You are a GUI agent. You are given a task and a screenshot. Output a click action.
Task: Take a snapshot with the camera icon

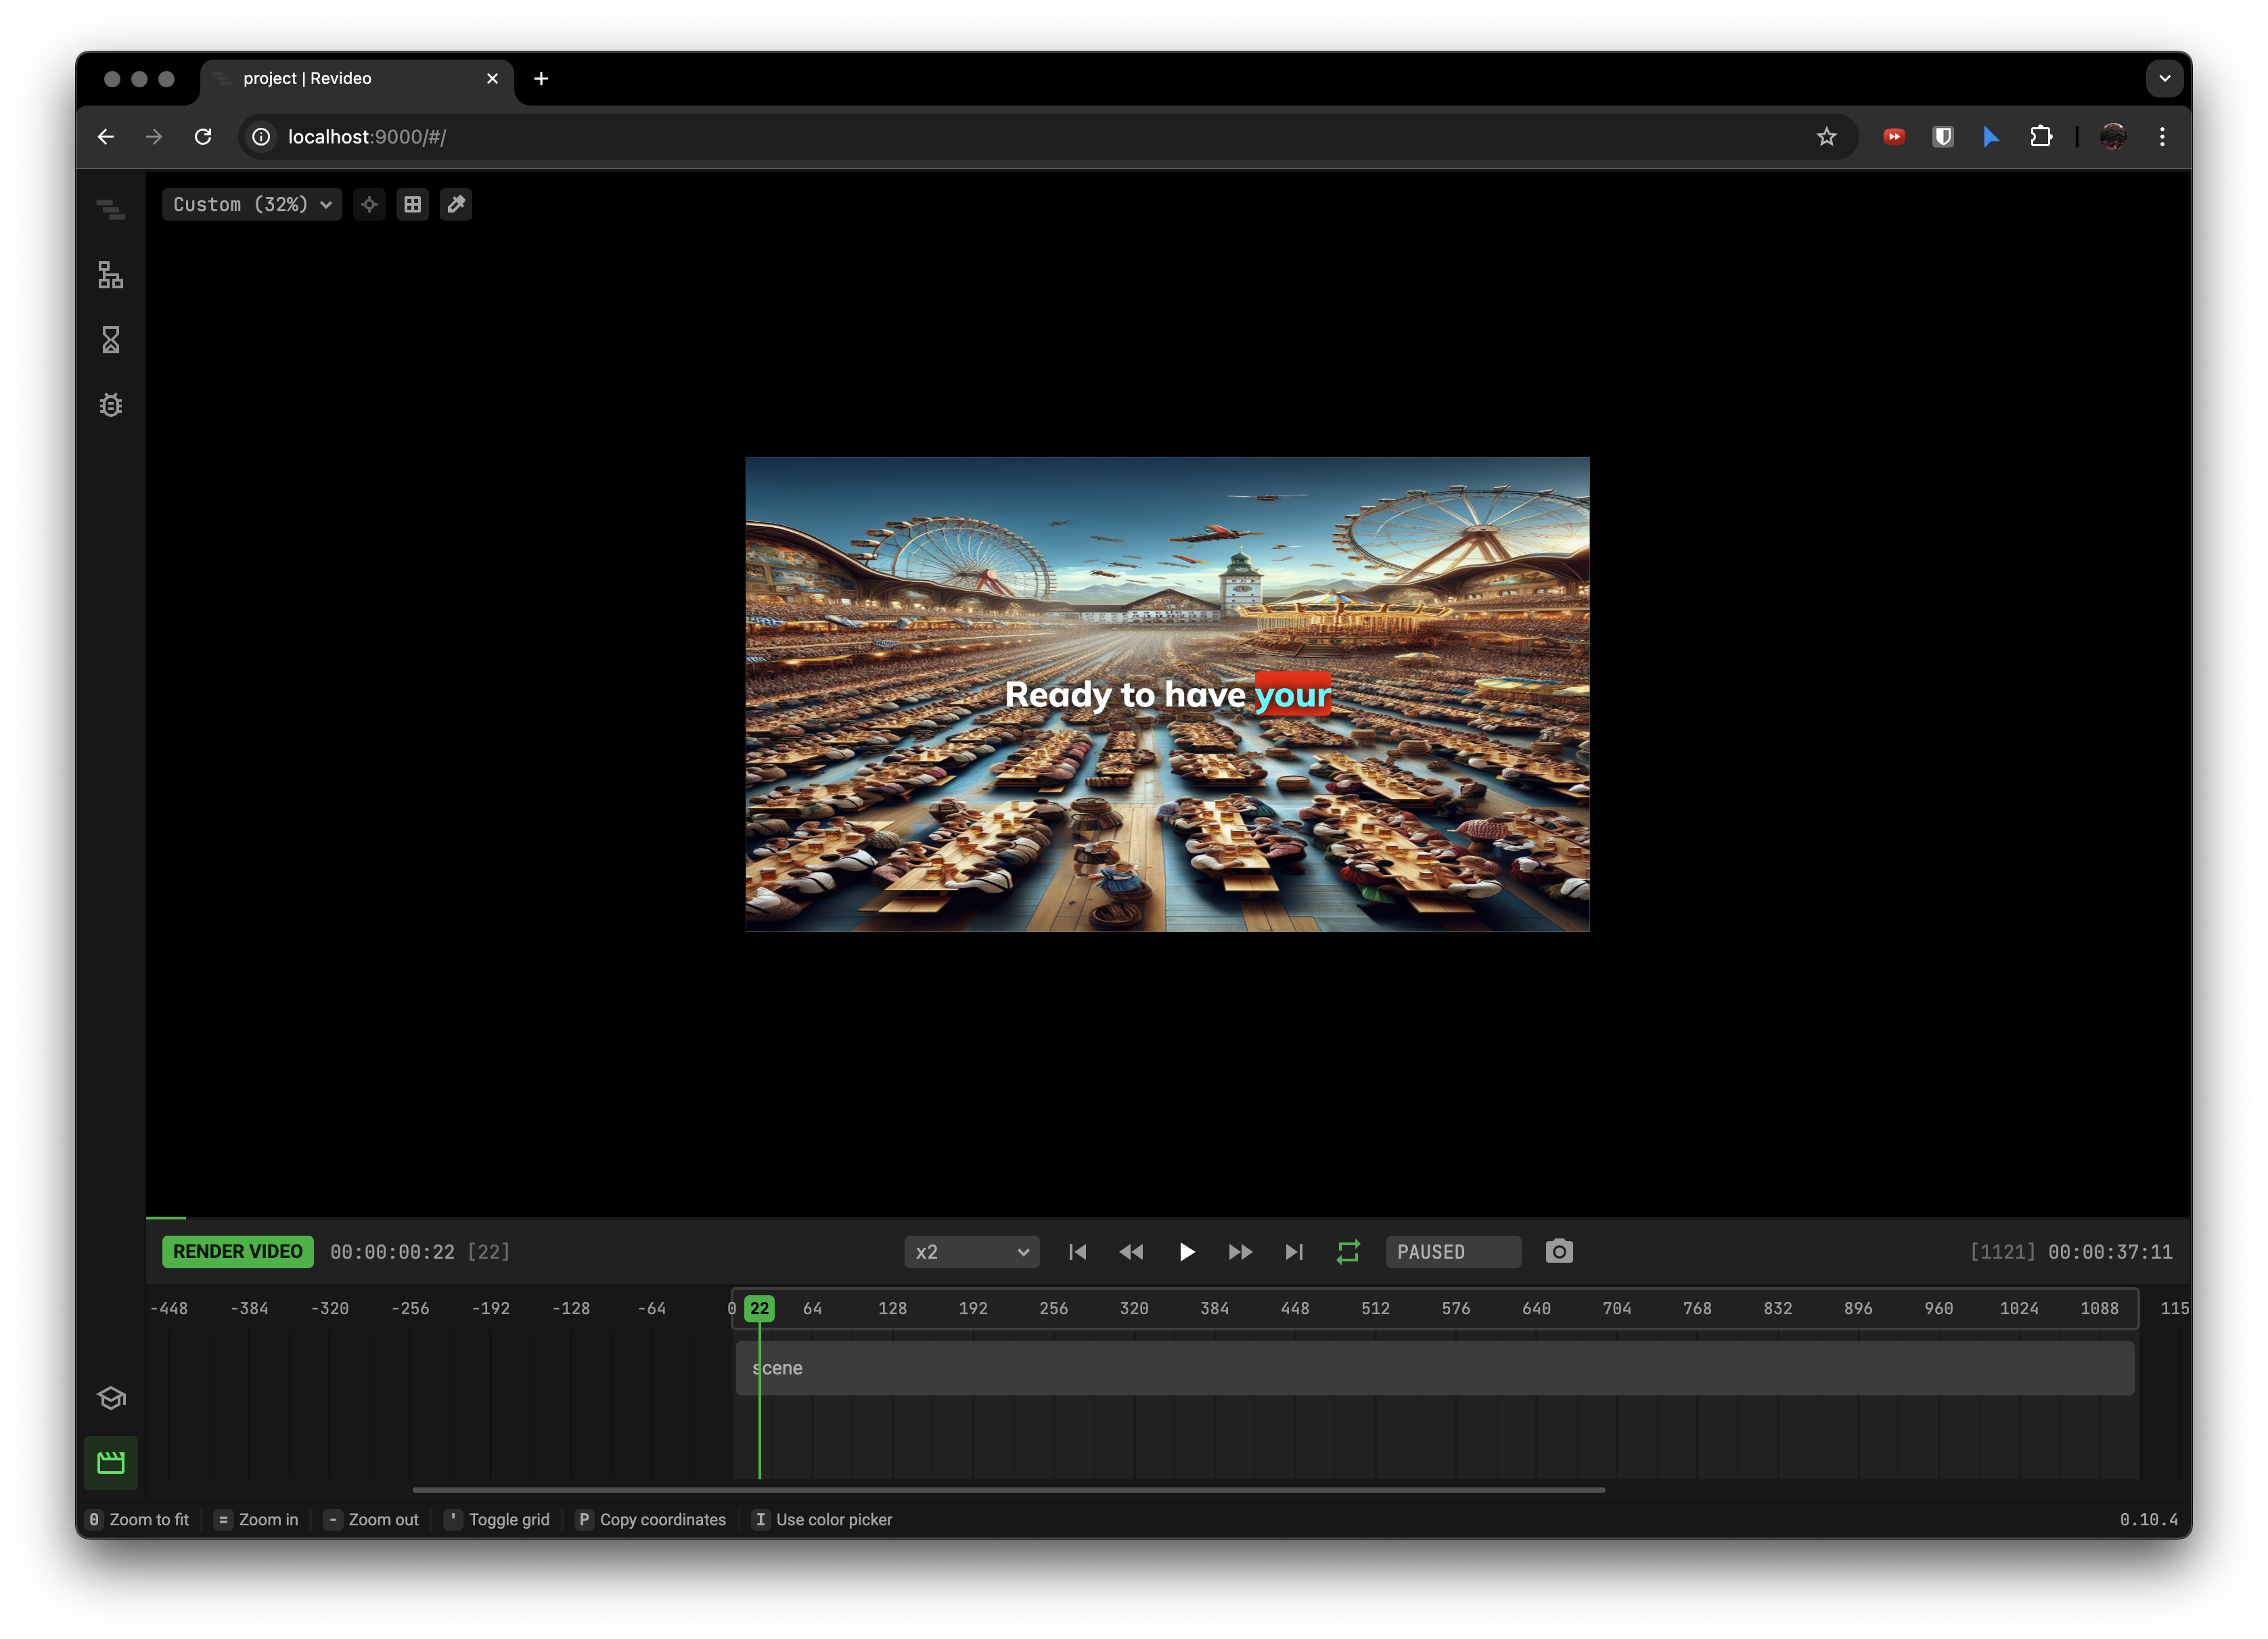tap(1558, 1251)
